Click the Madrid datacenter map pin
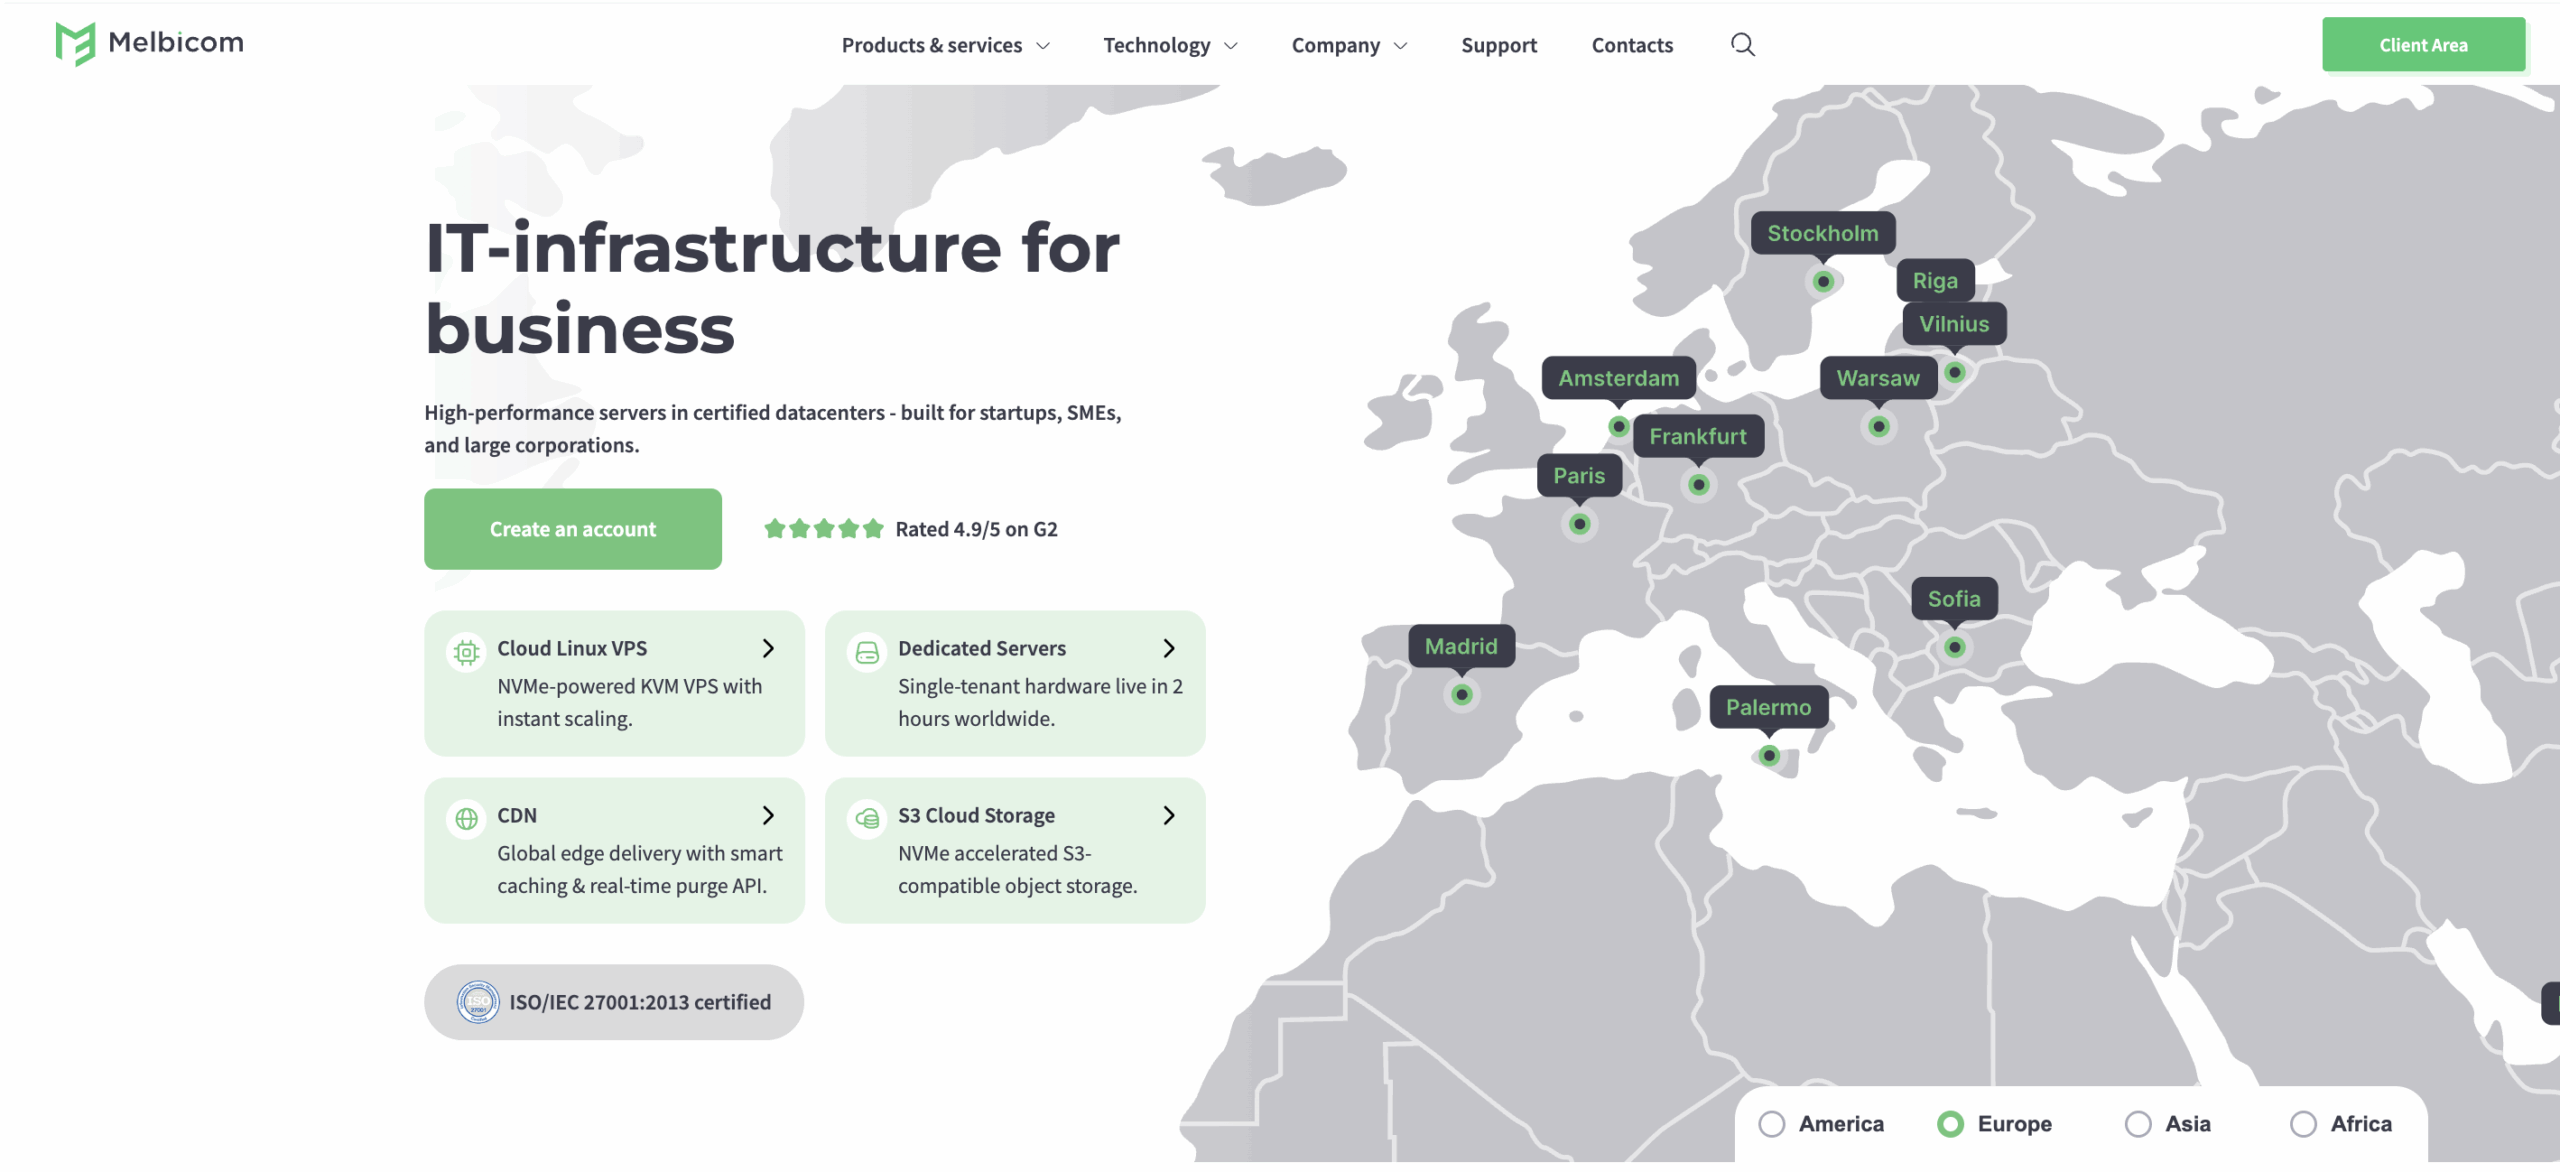Viewport: 2560px width, 1172px height. (x=1461, y=694)
